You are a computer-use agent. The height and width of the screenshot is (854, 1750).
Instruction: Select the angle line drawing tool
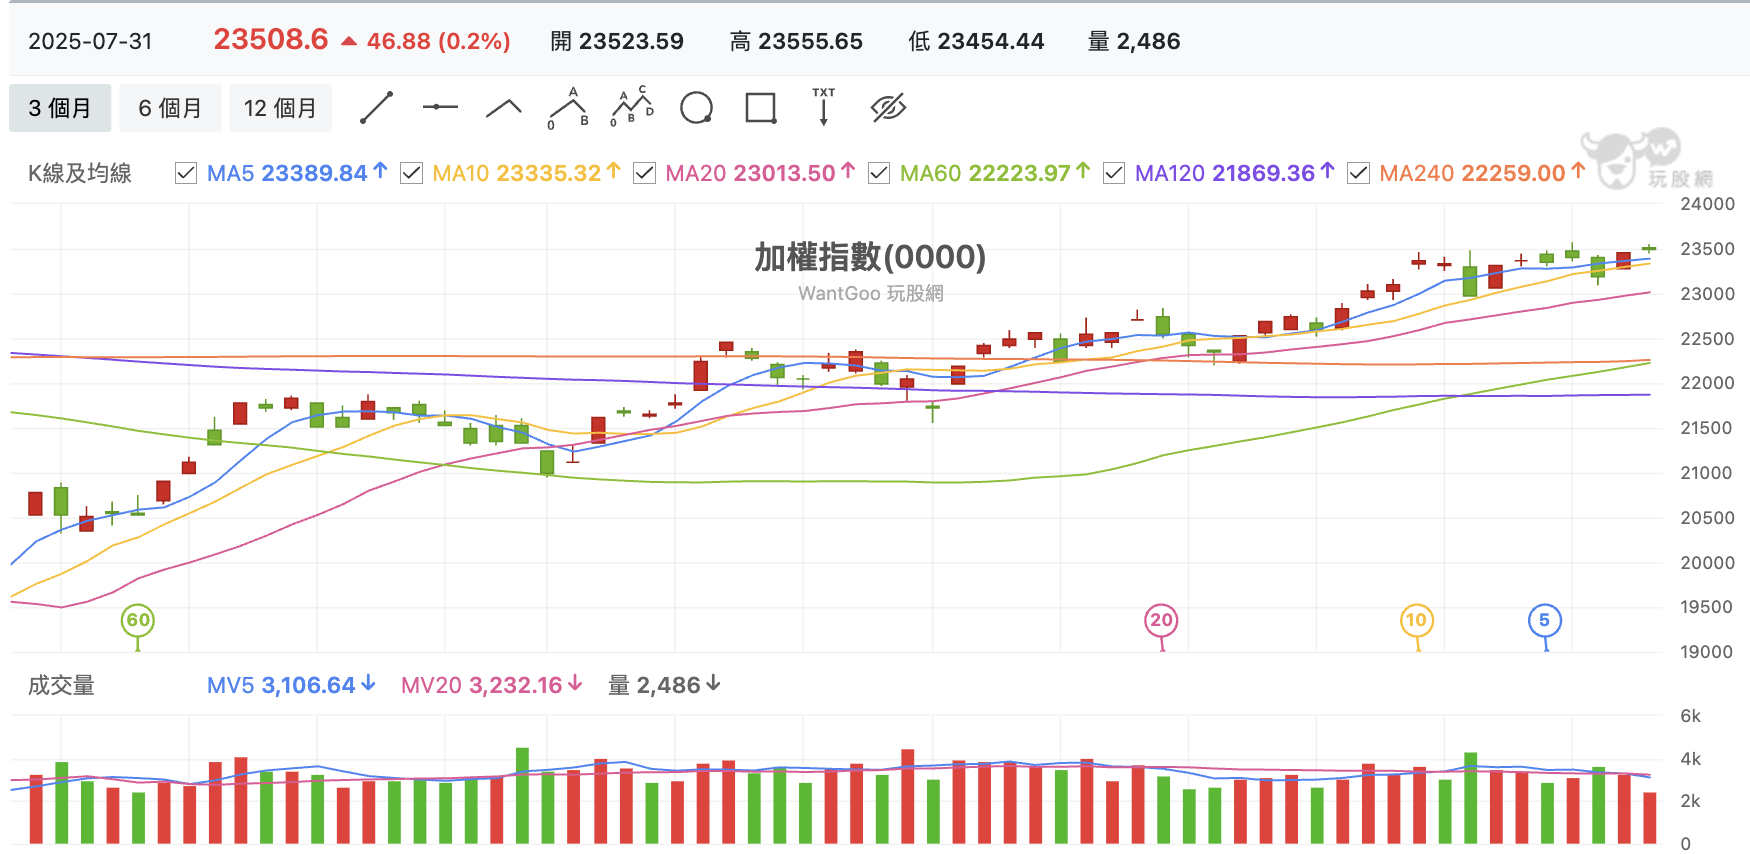coord(504,108)
